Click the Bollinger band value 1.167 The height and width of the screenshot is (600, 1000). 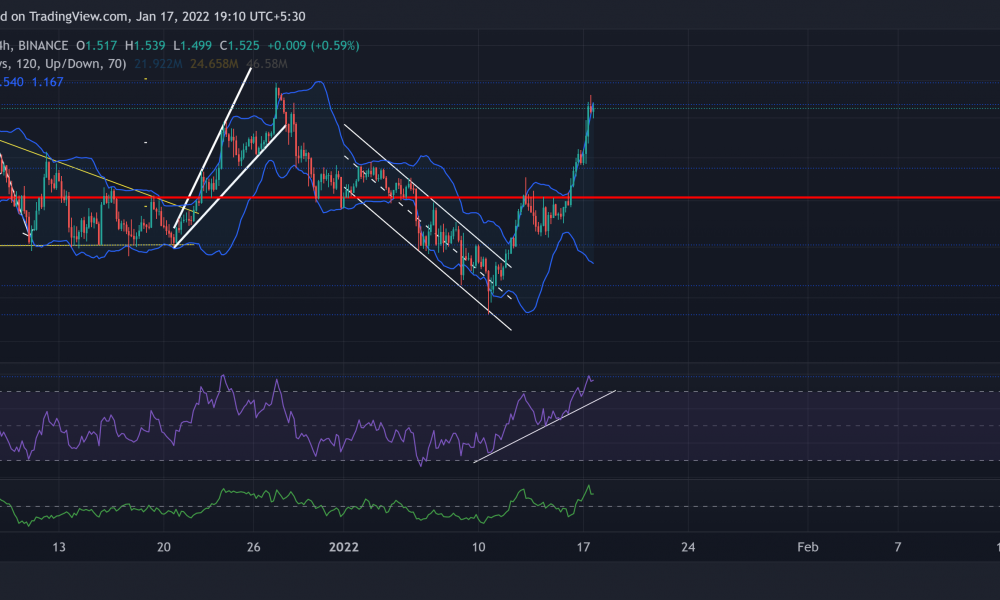[x=48, y=82]
